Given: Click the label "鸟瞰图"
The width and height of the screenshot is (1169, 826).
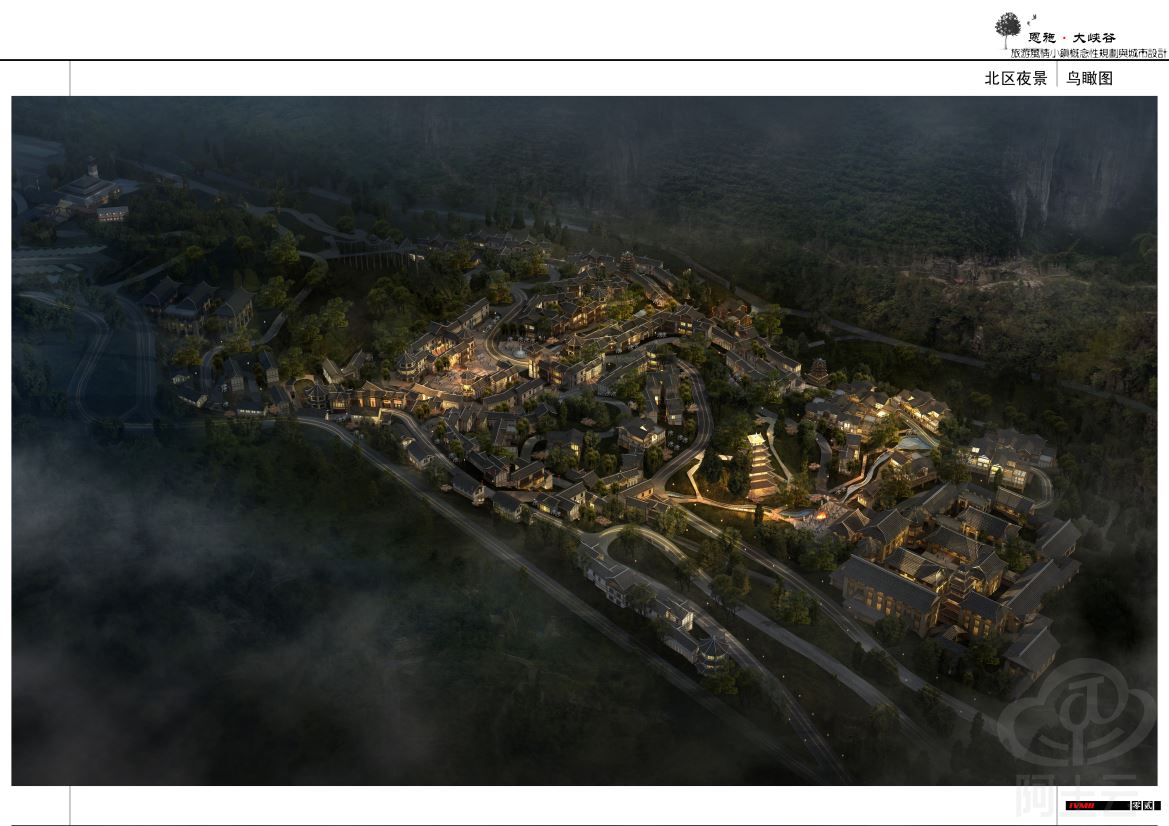Looking at the screenshot, I should [1089, 78].
